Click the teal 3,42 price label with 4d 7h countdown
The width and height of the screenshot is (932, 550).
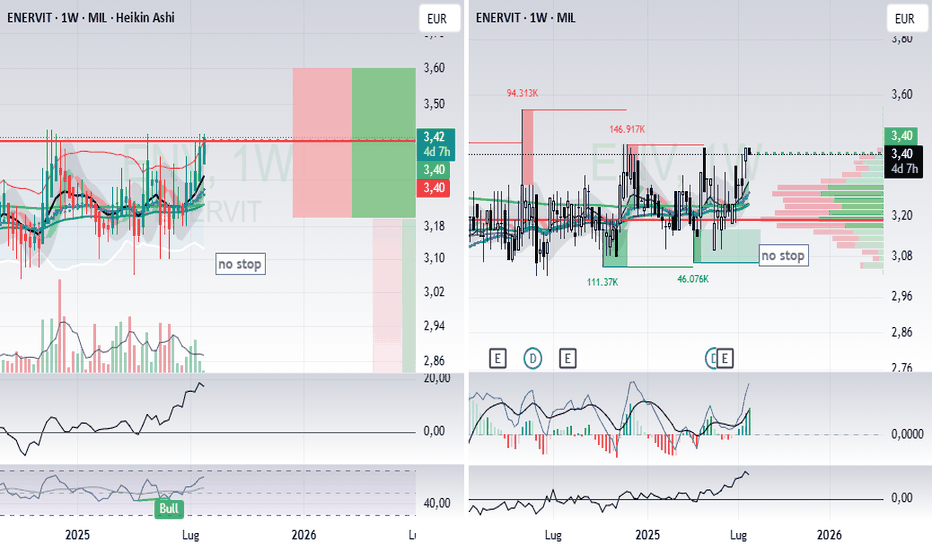(x=436, y=144)
